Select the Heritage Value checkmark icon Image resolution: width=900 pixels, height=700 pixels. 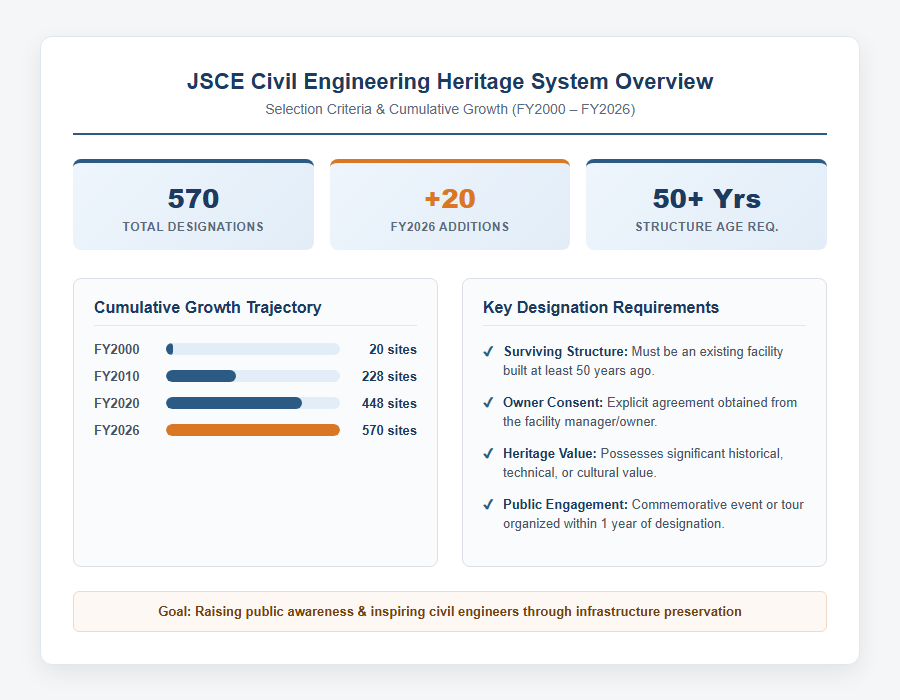488,454
